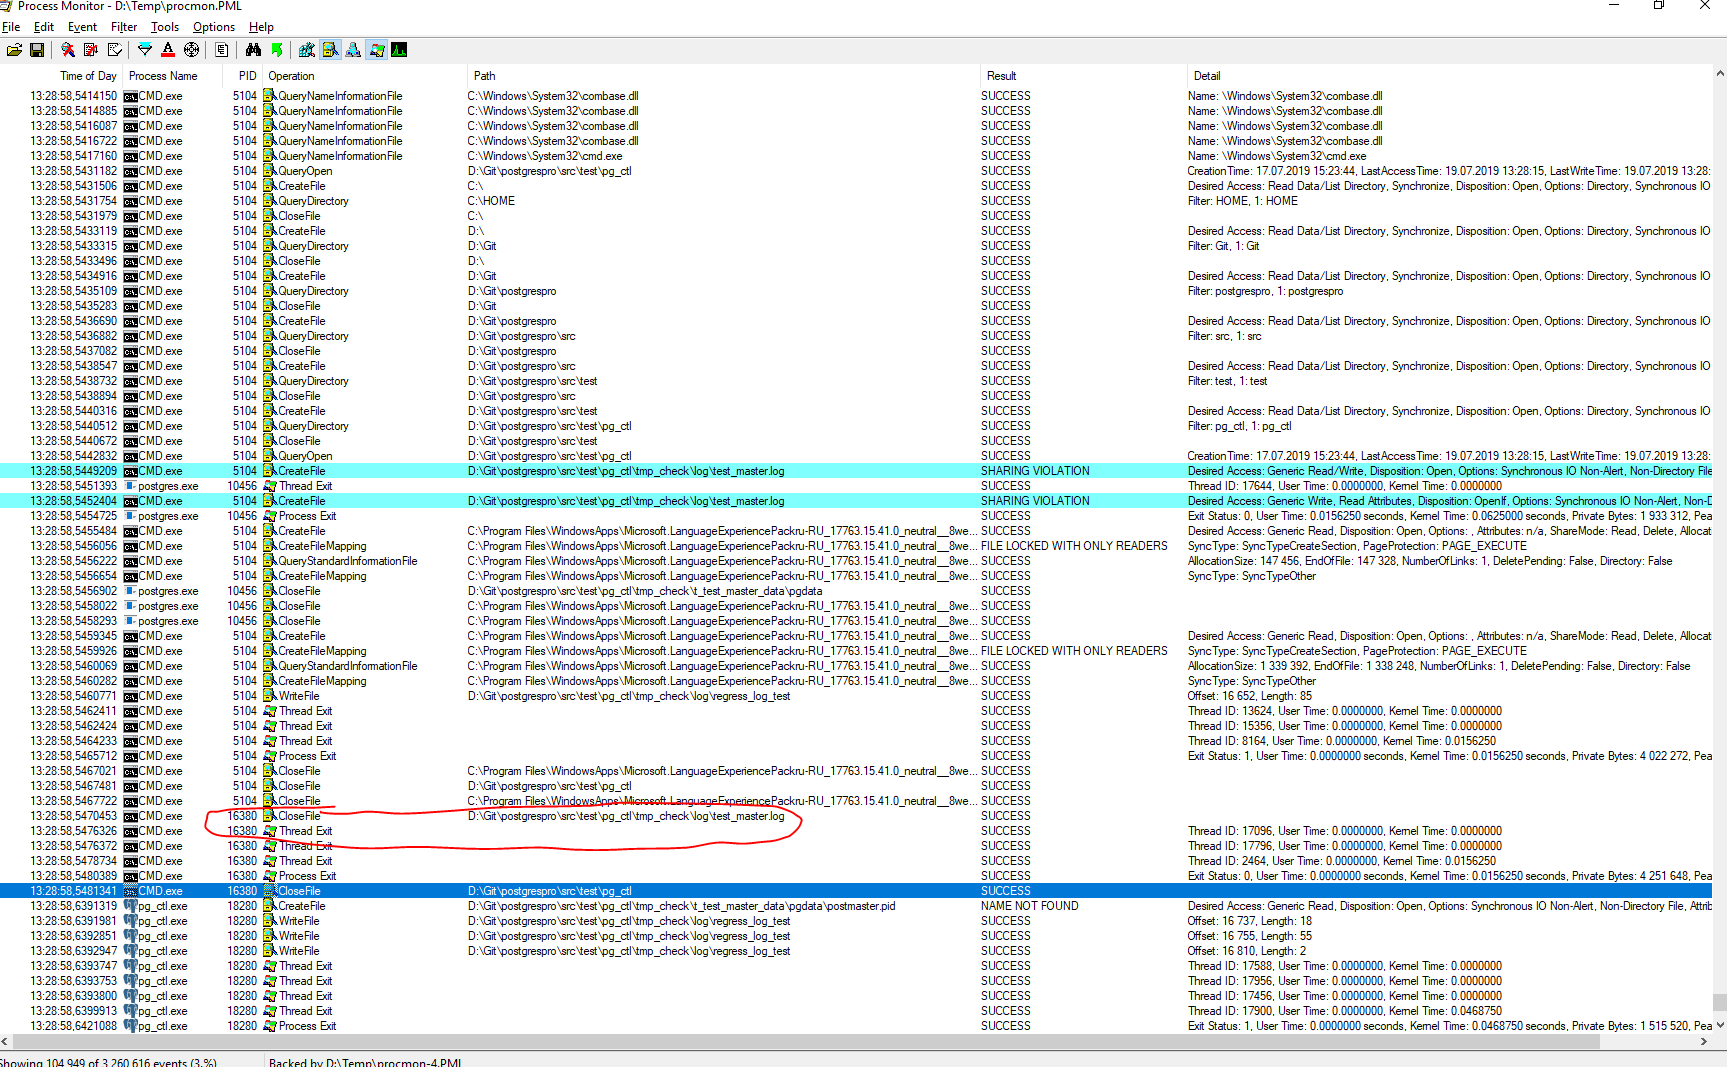Toggle Show Profiling Events graph icon
This screenshot has height=1067, width=1727.
(399, 50)
